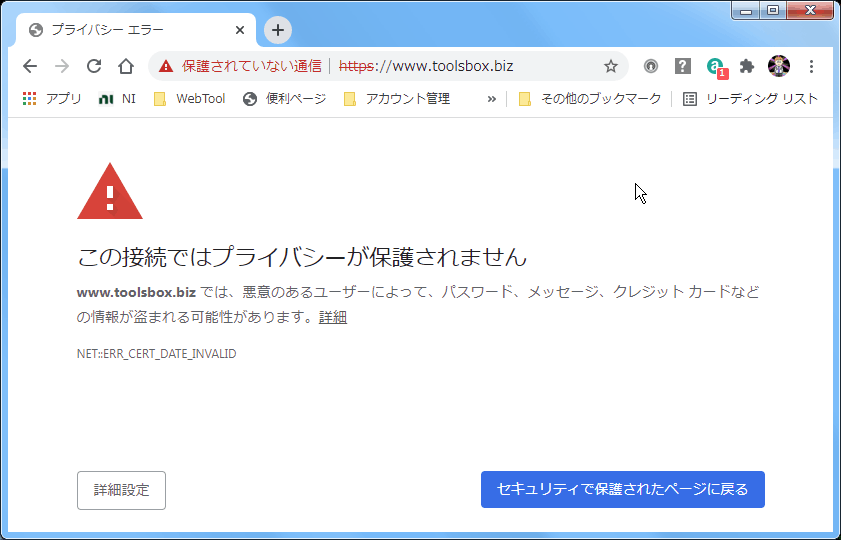The image size is (841, 540).
Task: Open a new tab
Action: (x=278, y=30)
